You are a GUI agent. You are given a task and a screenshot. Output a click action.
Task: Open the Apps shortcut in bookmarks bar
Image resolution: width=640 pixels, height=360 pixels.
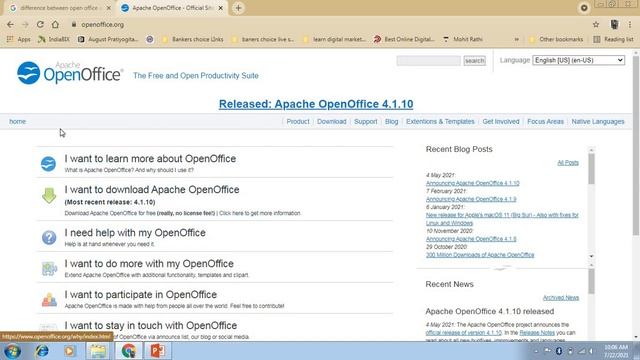(x=19, y=39)
